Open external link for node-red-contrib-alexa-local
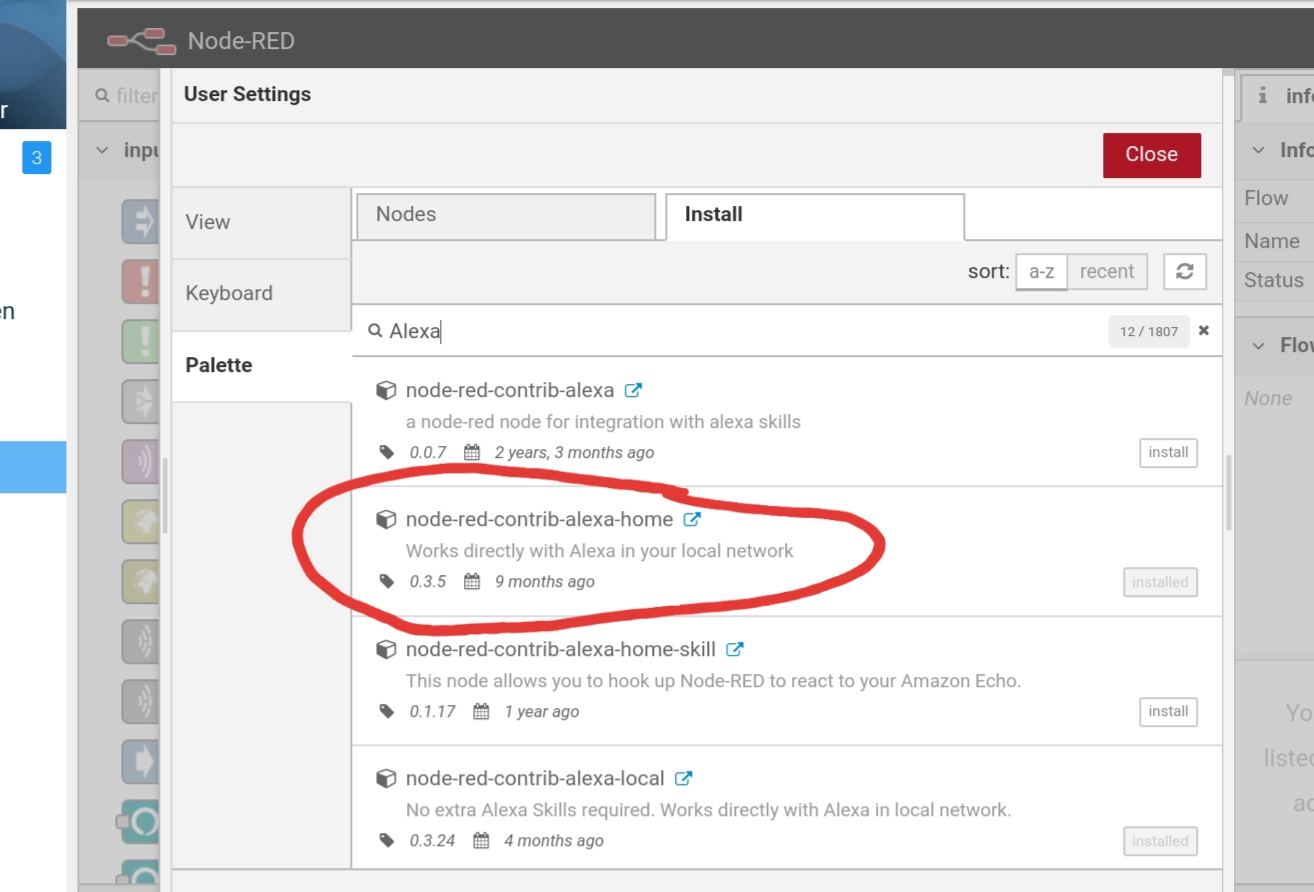Viewport: 1314px width, 892px height. 684,778
